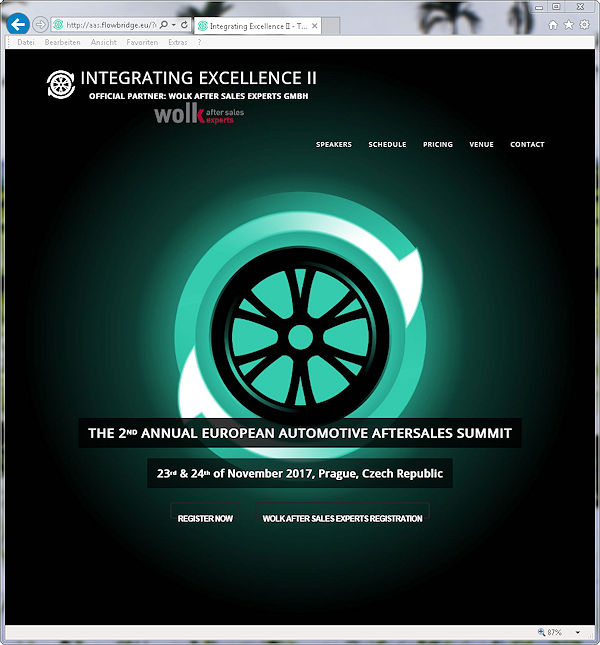
Task: Click the Official Partner Wolk After Sales text
Action: [199, 96]
